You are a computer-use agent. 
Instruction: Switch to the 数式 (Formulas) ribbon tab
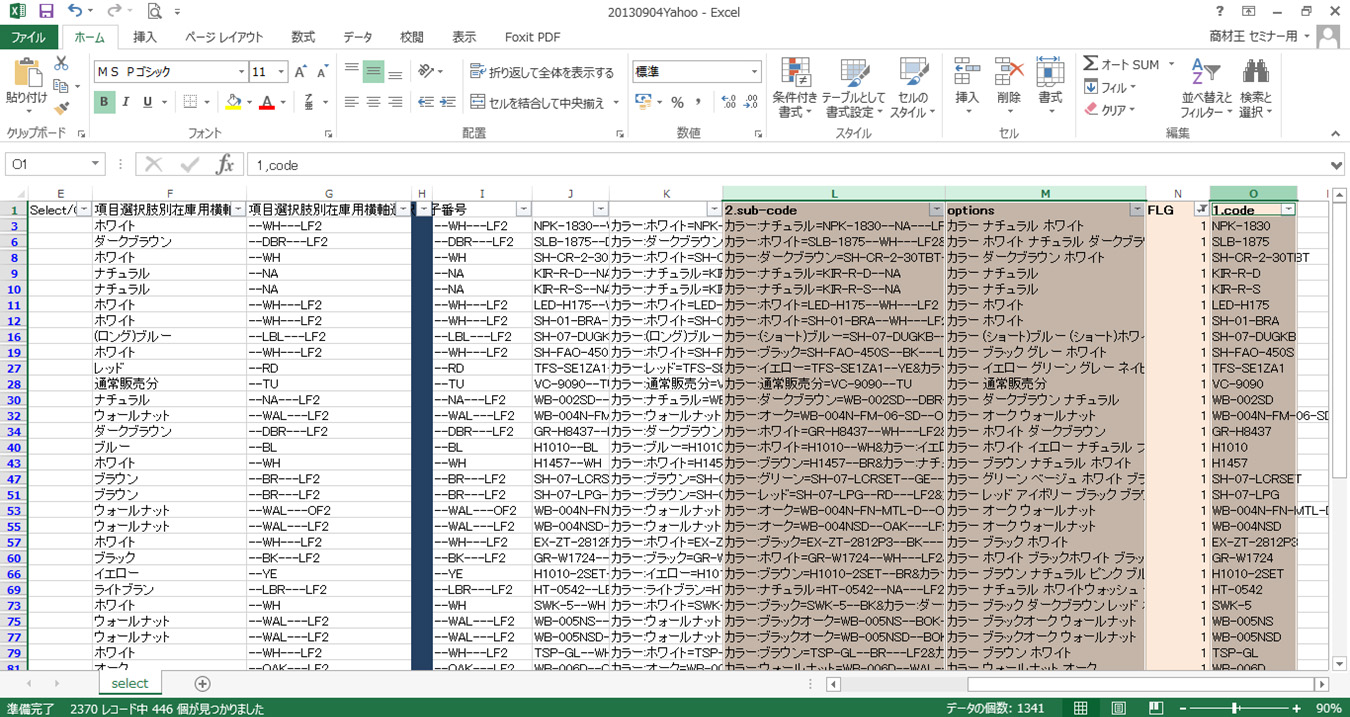tap(303, 37)
